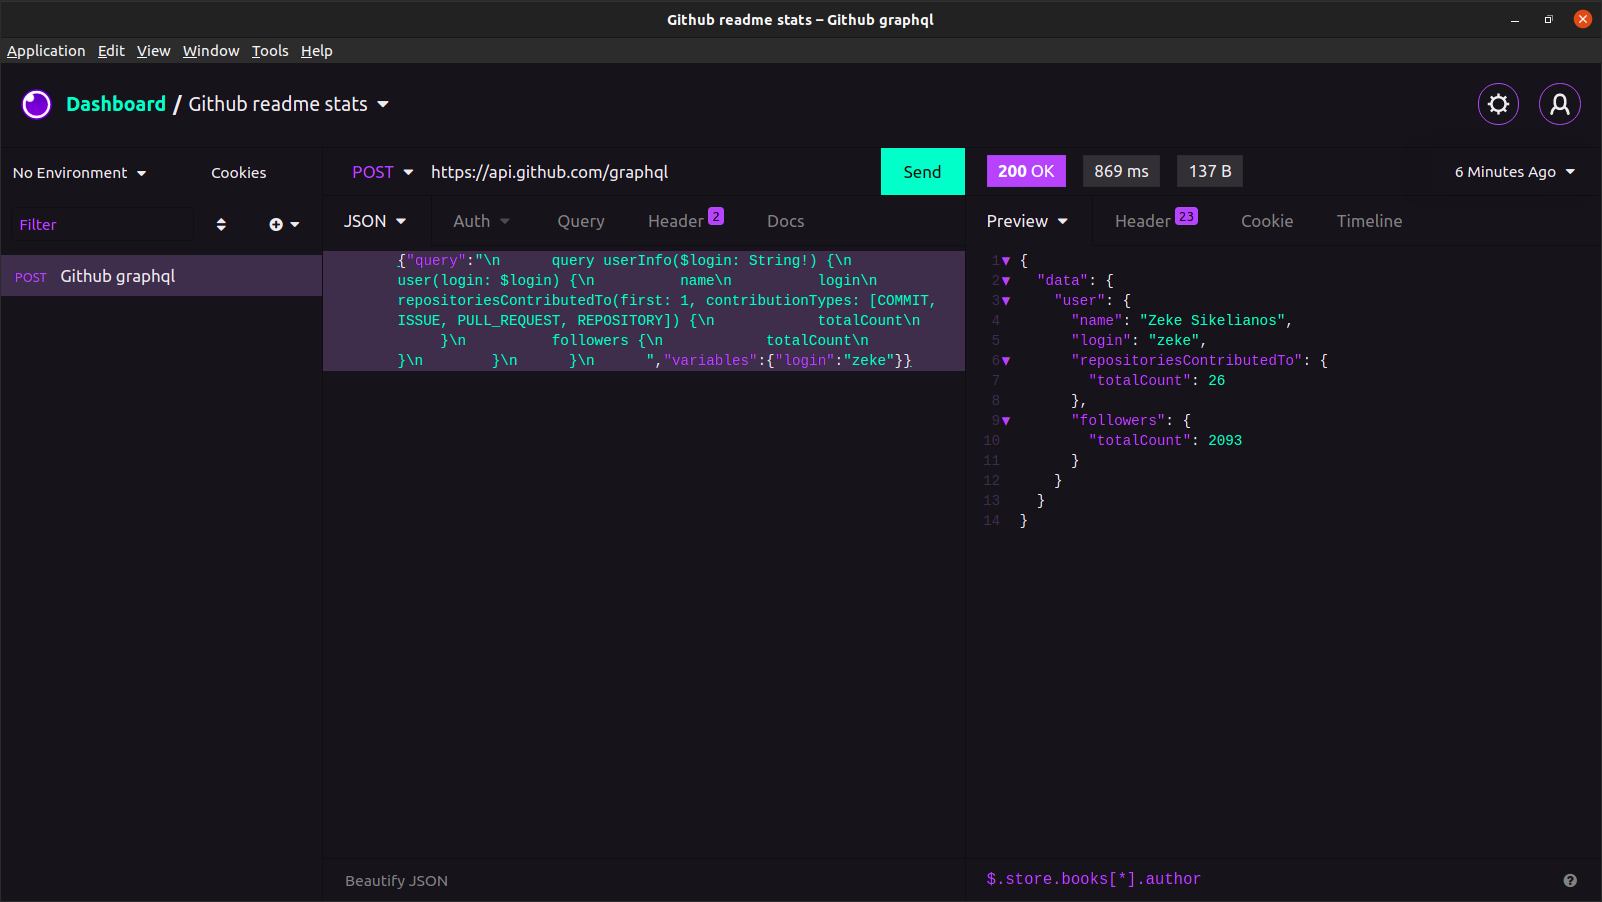
Task: Click the sidebar sort order icon
Action: 221,224
